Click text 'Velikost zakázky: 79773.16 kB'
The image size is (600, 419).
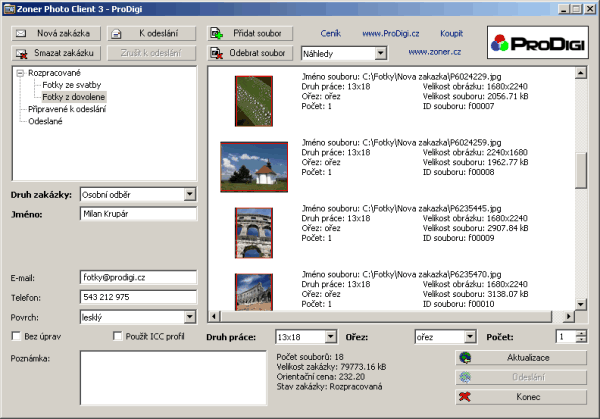pos(331,367)
